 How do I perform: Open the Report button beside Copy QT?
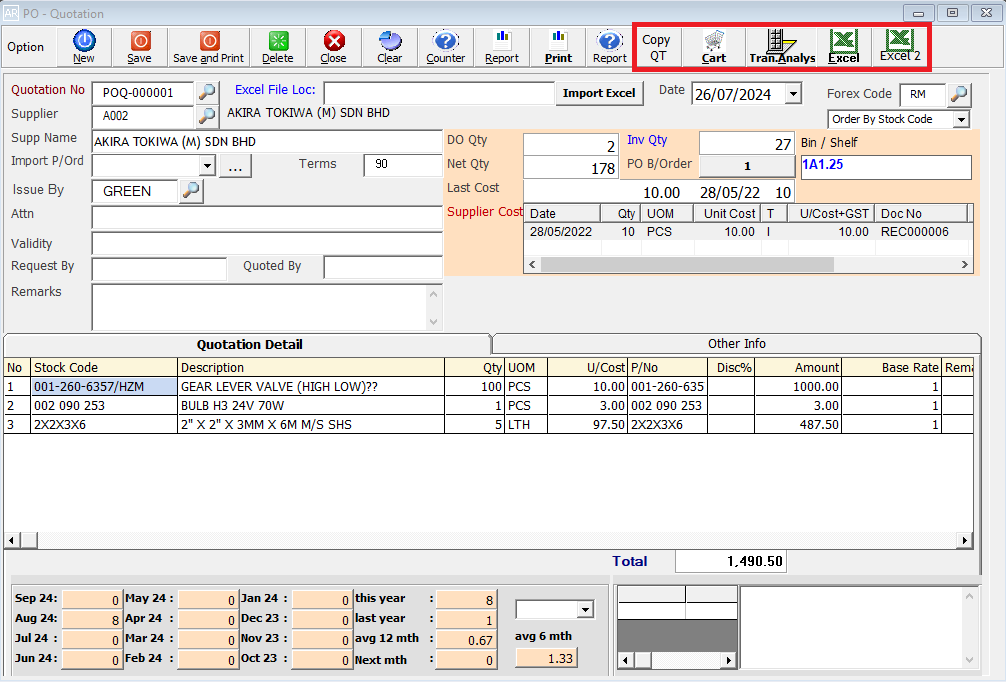pos(610,47)
